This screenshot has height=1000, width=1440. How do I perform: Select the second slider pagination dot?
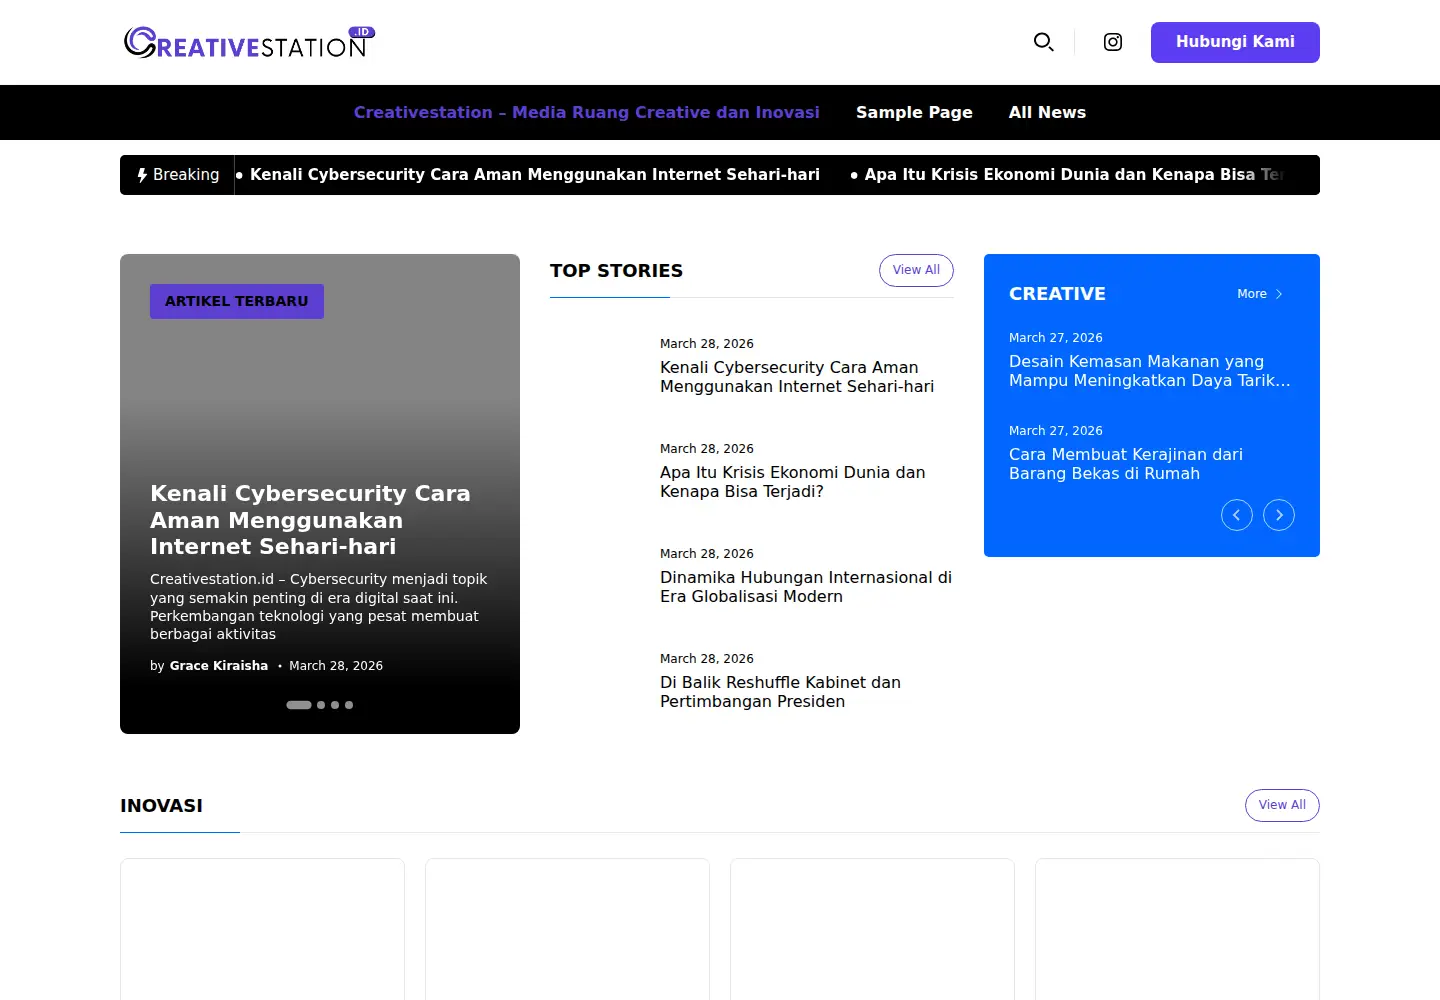click(x=321, y=705)
